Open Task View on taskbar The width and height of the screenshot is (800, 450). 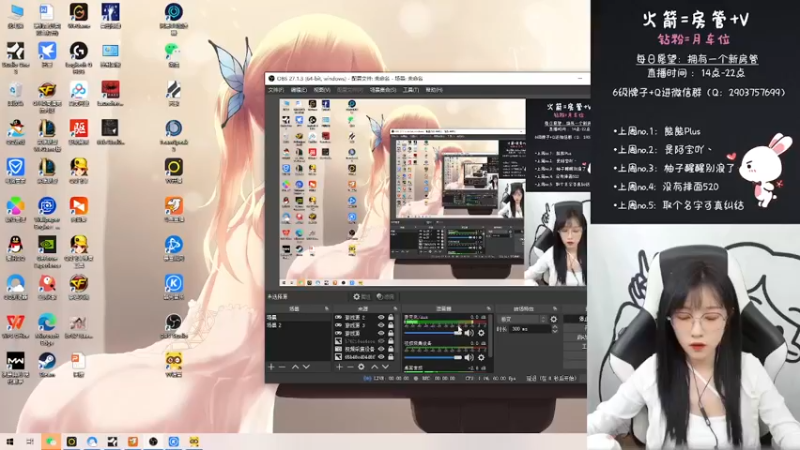(30, 442)
